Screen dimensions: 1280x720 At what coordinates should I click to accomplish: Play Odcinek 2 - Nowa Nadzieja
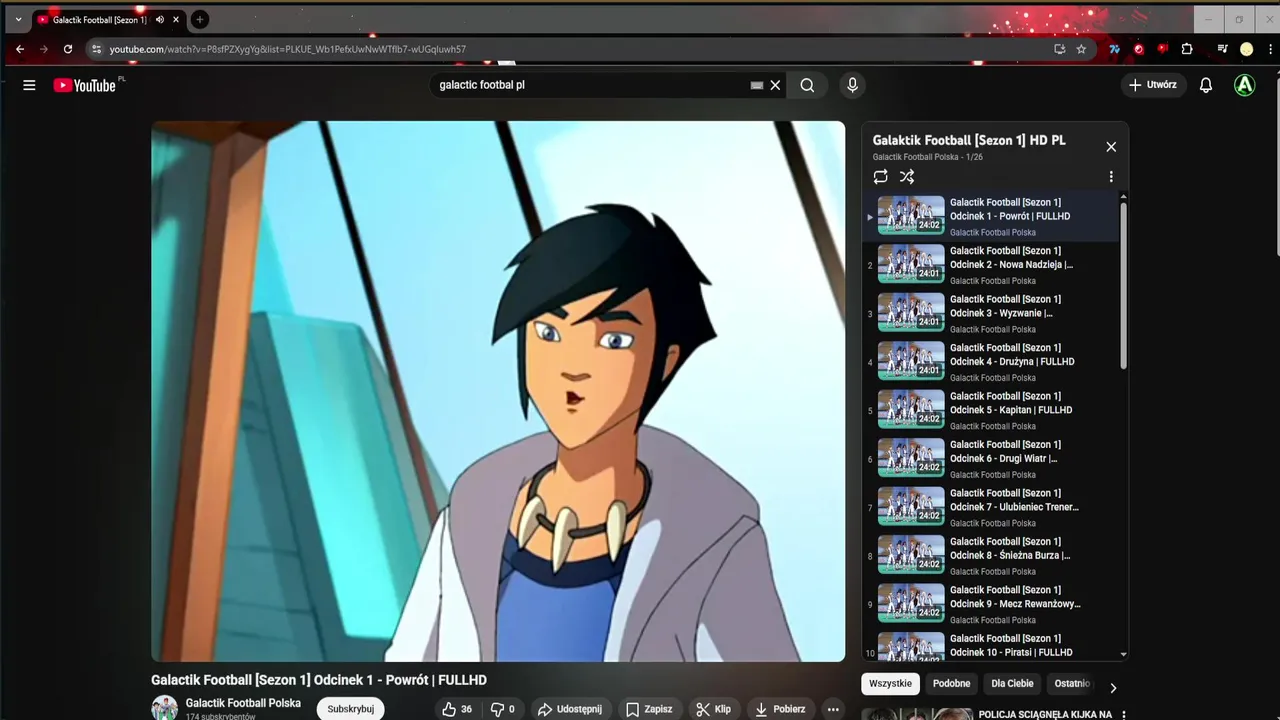990,265
